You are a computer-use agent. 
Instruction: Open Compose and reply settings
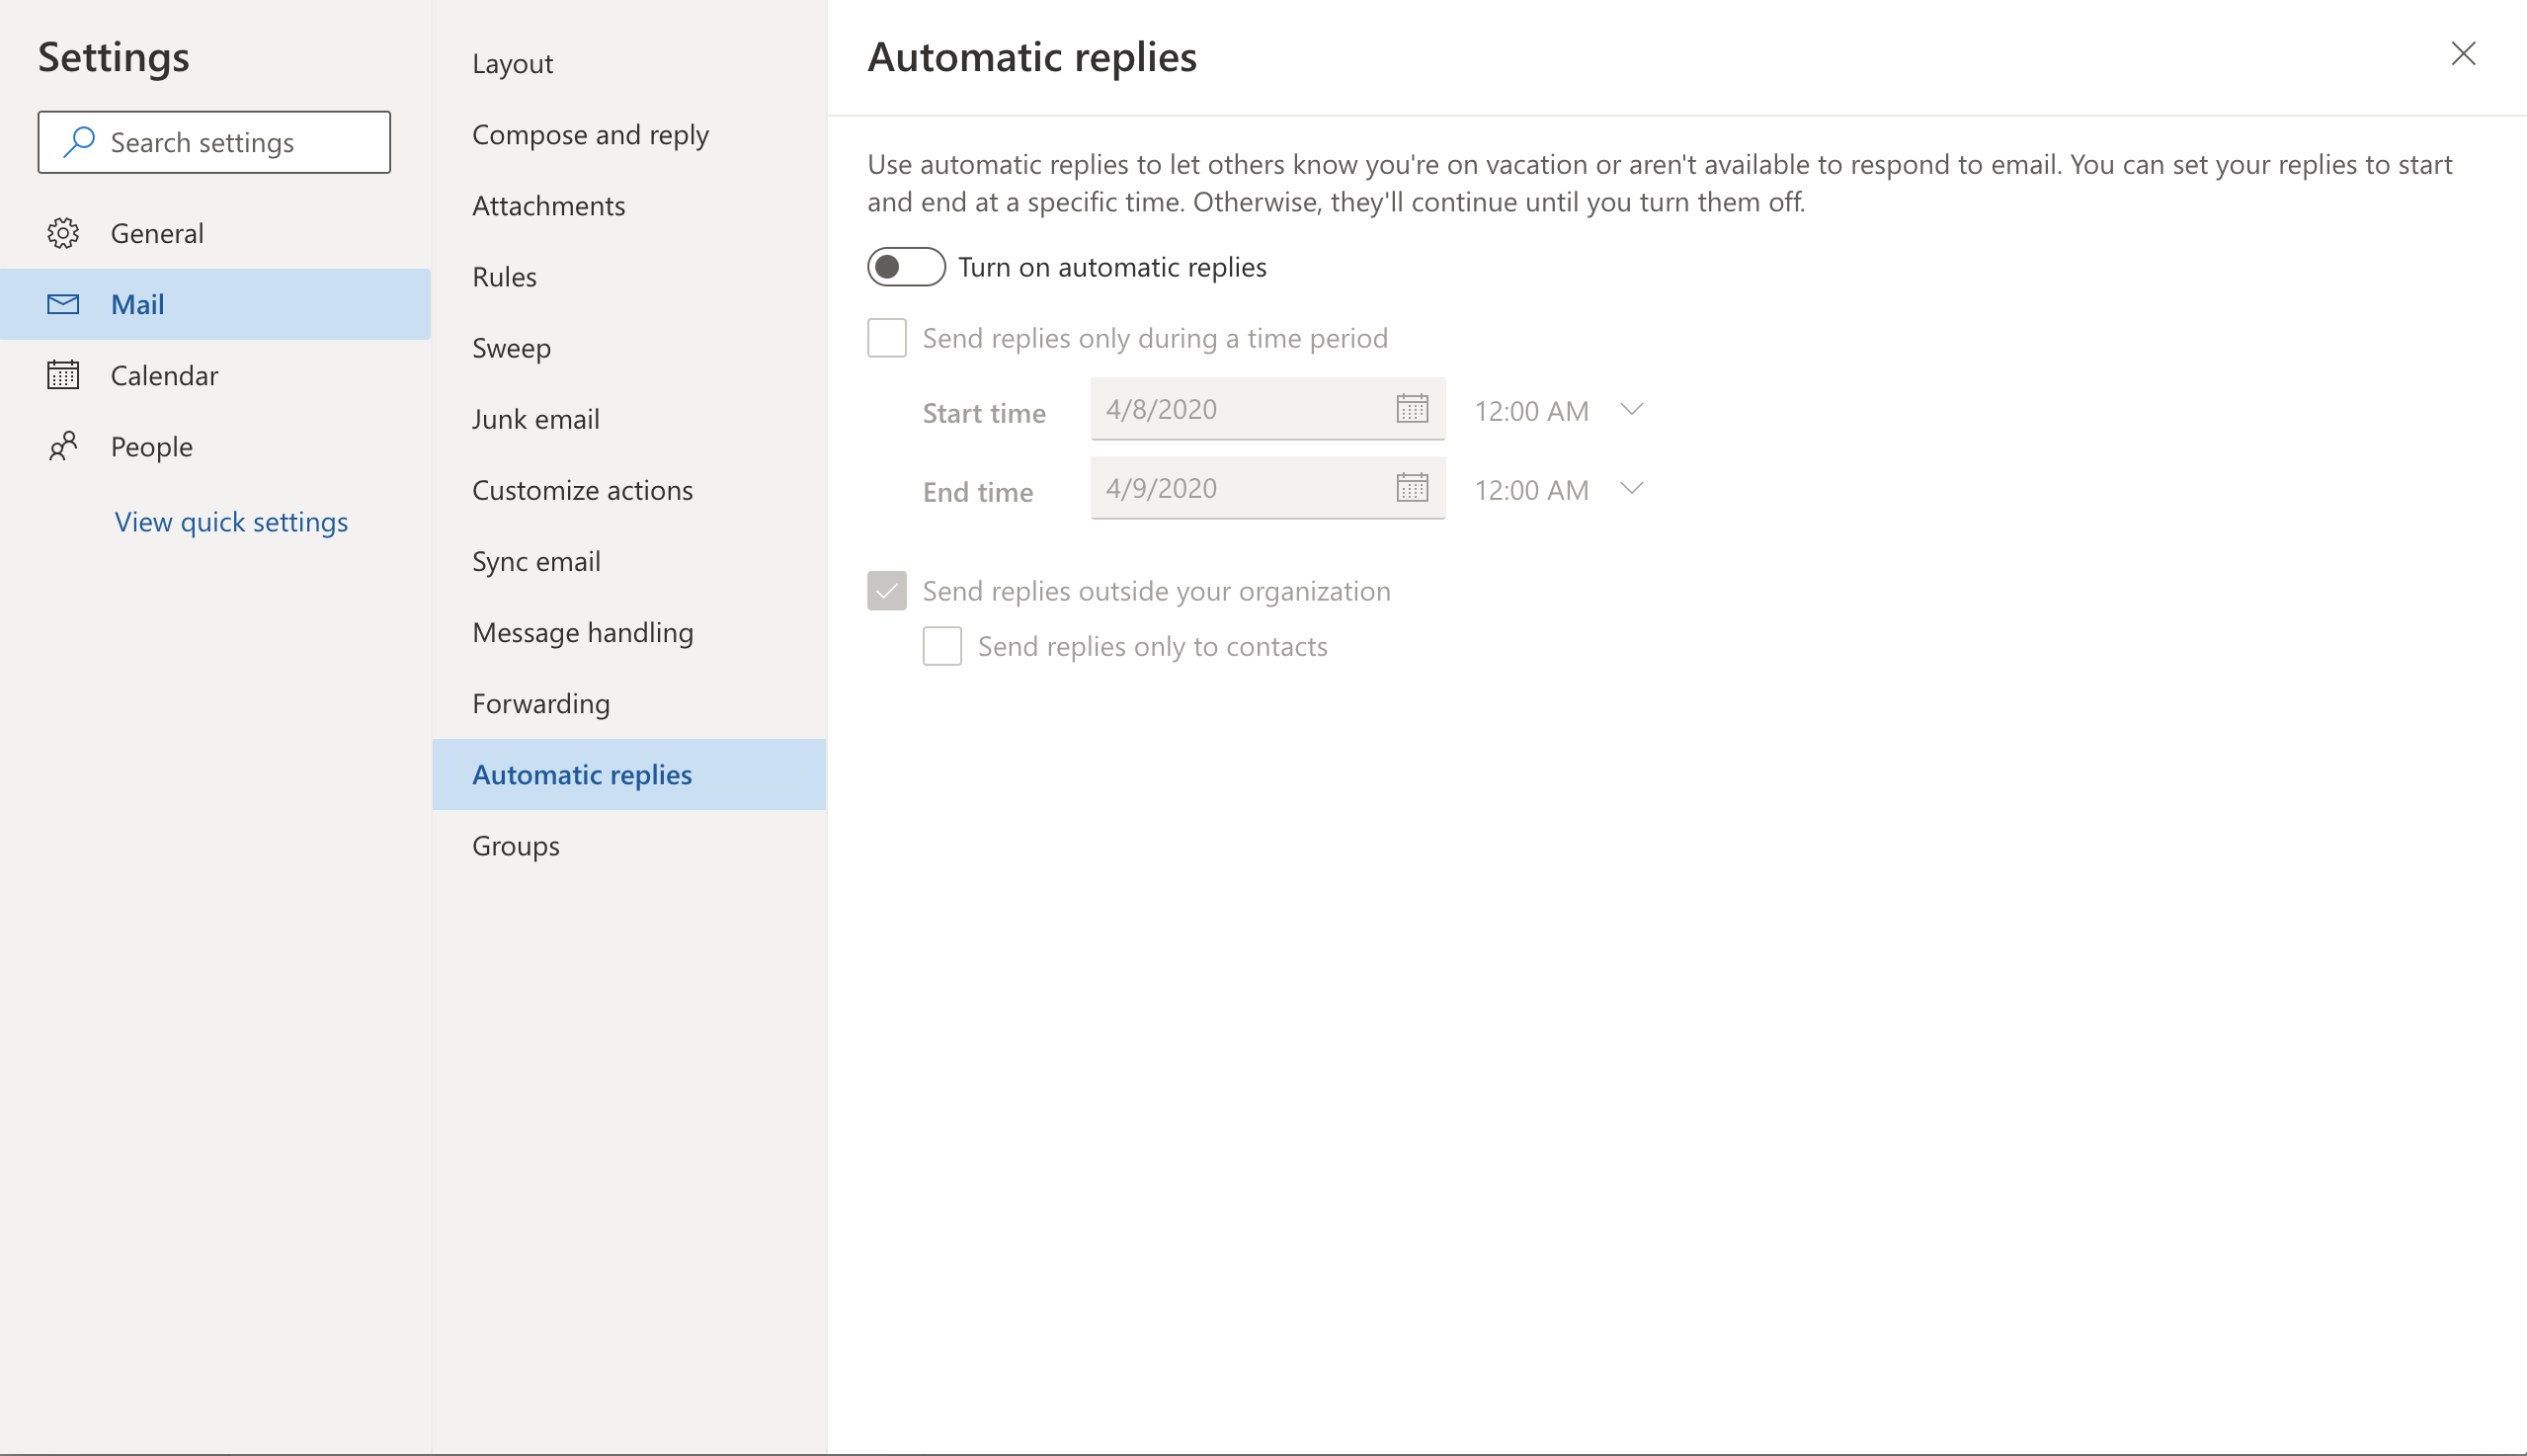(x=629, y=134)
